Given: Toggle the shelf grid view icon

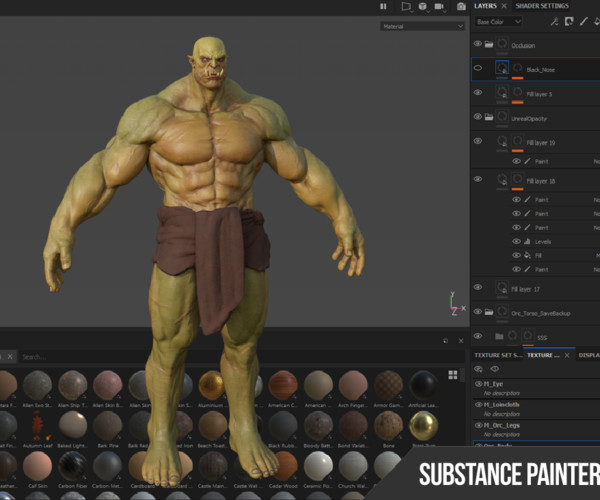Looking at the screenshot, I should pyautogui.click(x=453, y=375).
